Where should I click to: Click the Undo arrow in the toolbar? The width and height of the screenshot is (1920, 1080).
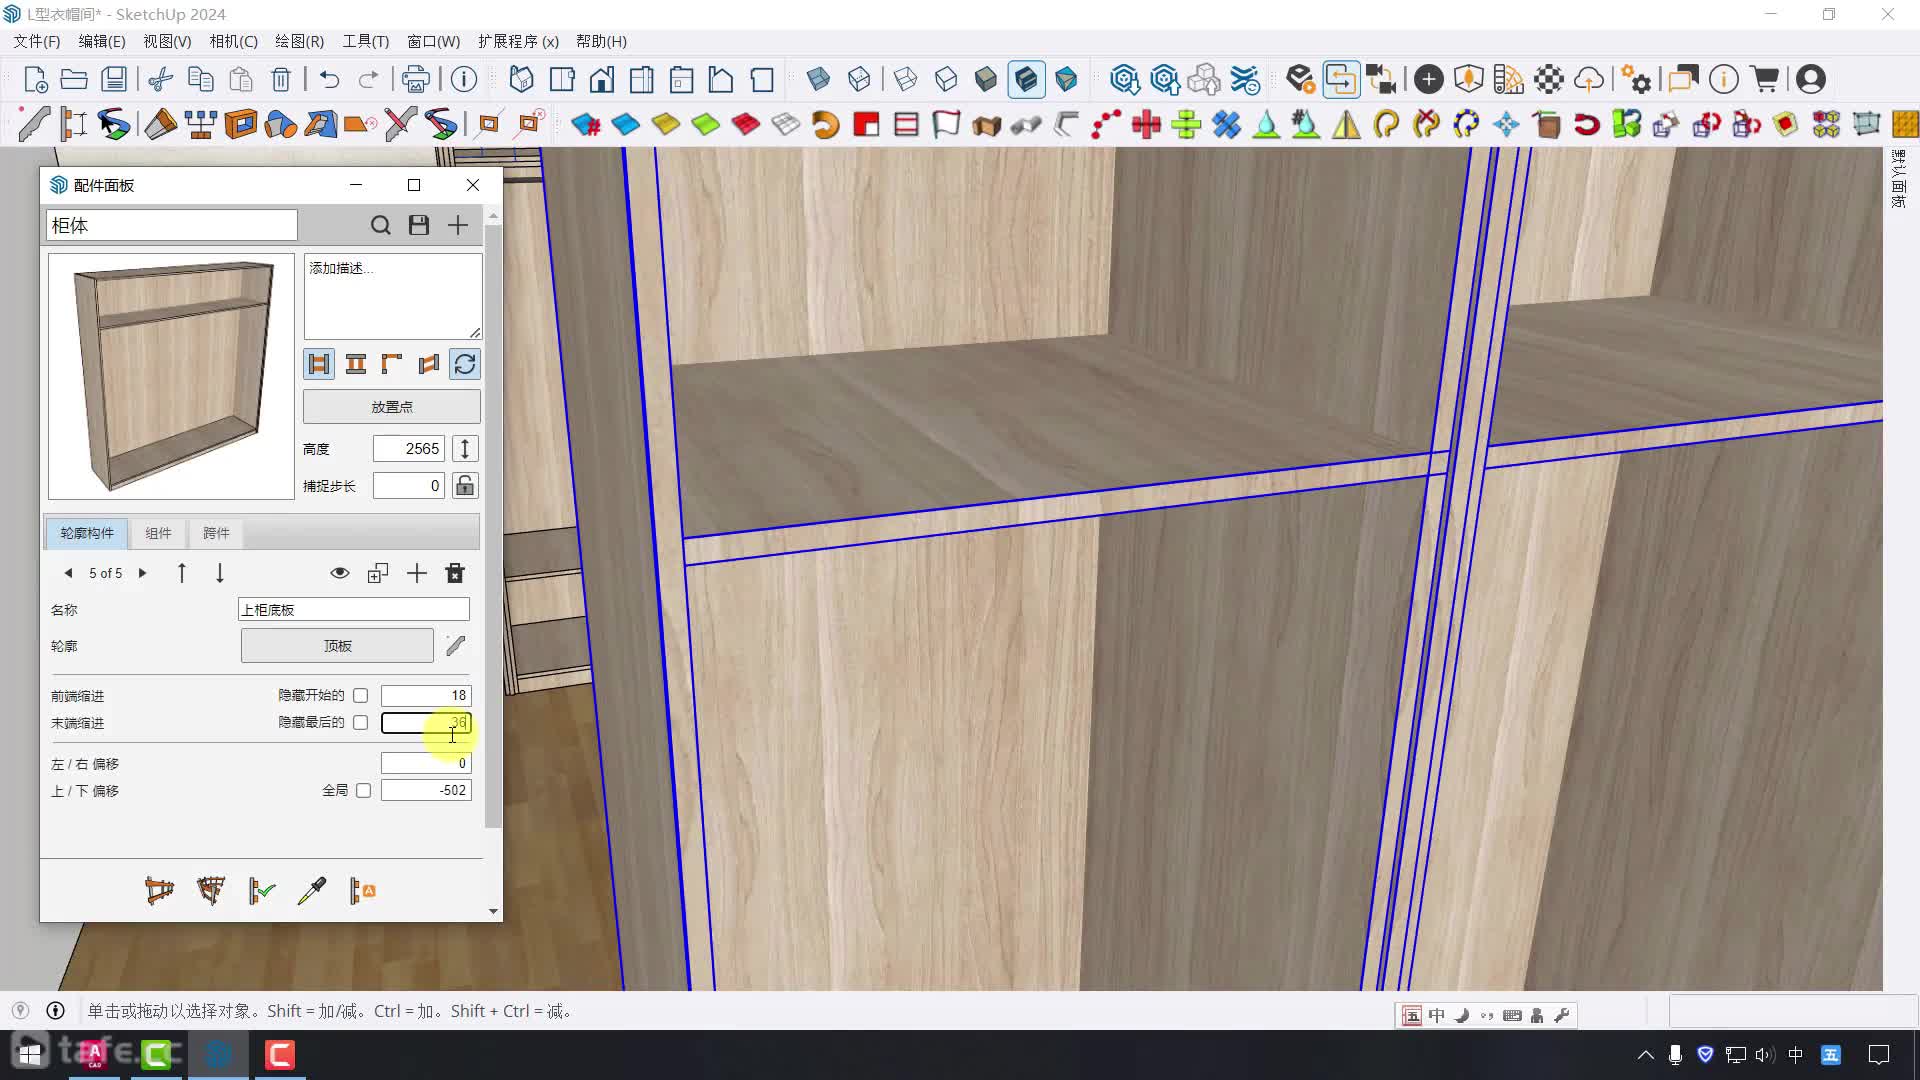[329, 79]
